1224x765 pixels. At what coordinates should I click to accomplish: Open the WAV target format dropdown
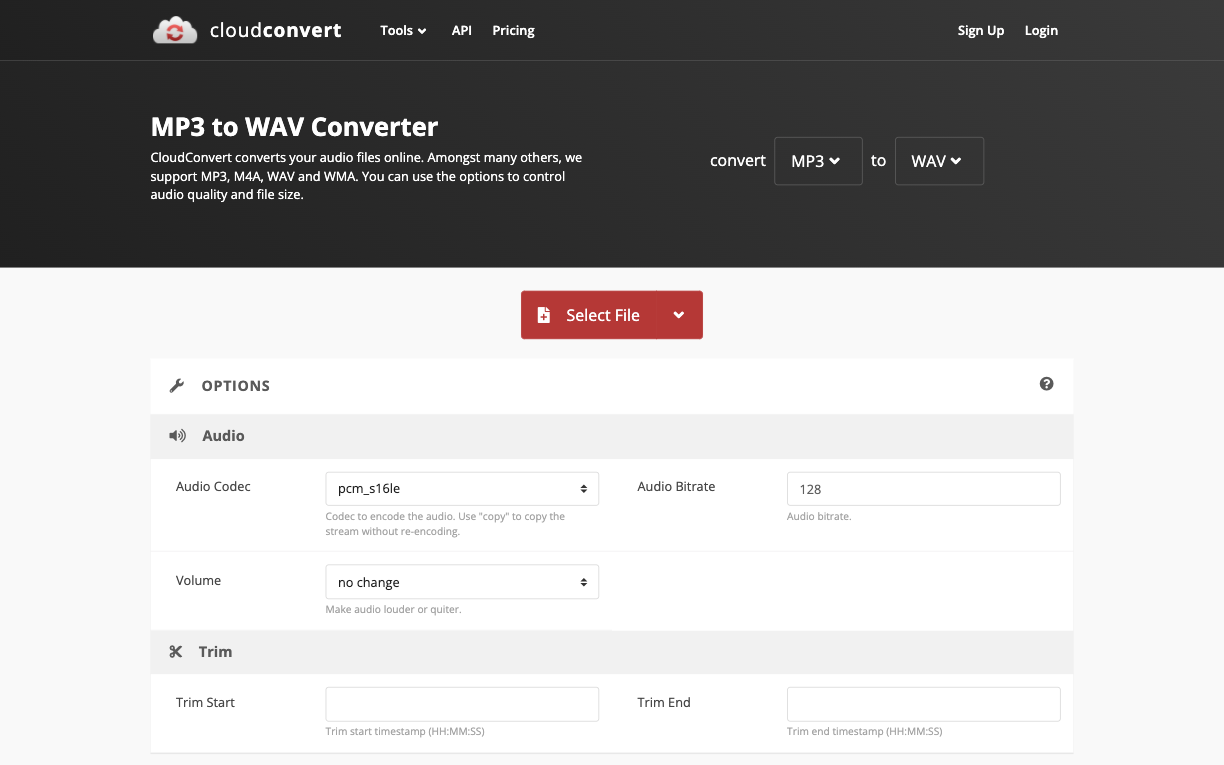coord(939,161)
